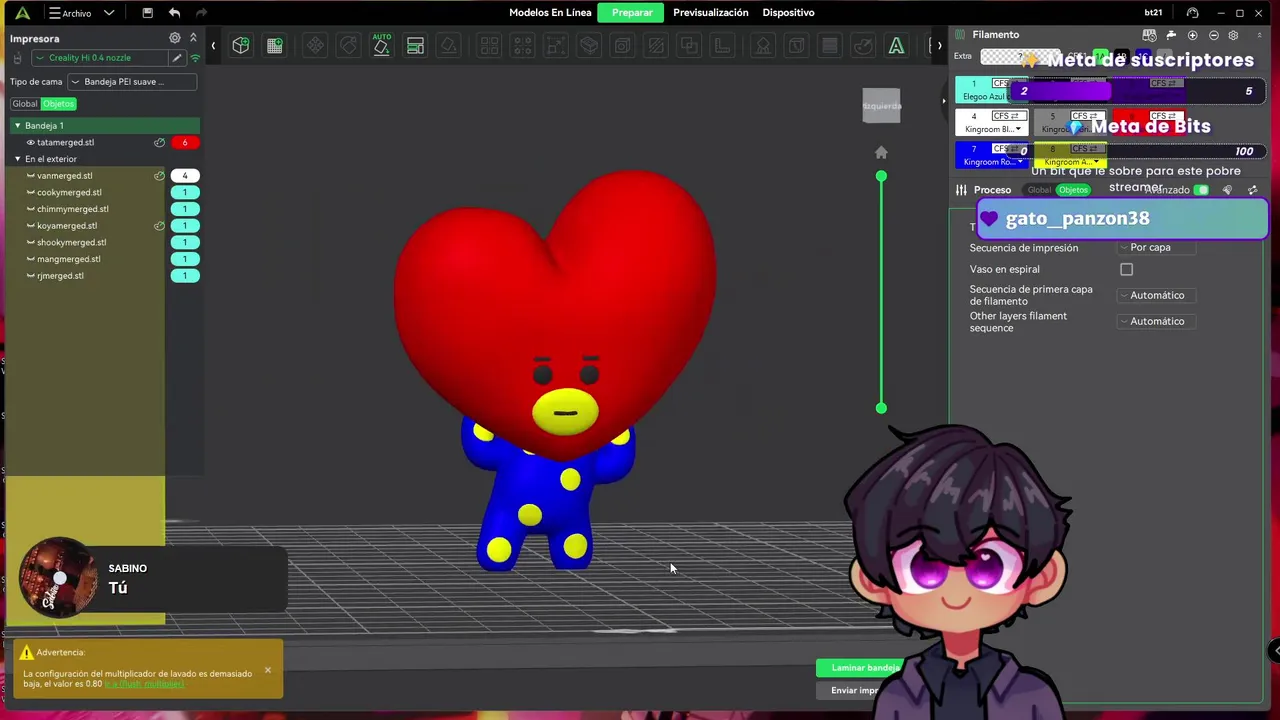The image size is (1280, 720).
Task: Close the Advertencia warning notification
Action: [268, 670]
